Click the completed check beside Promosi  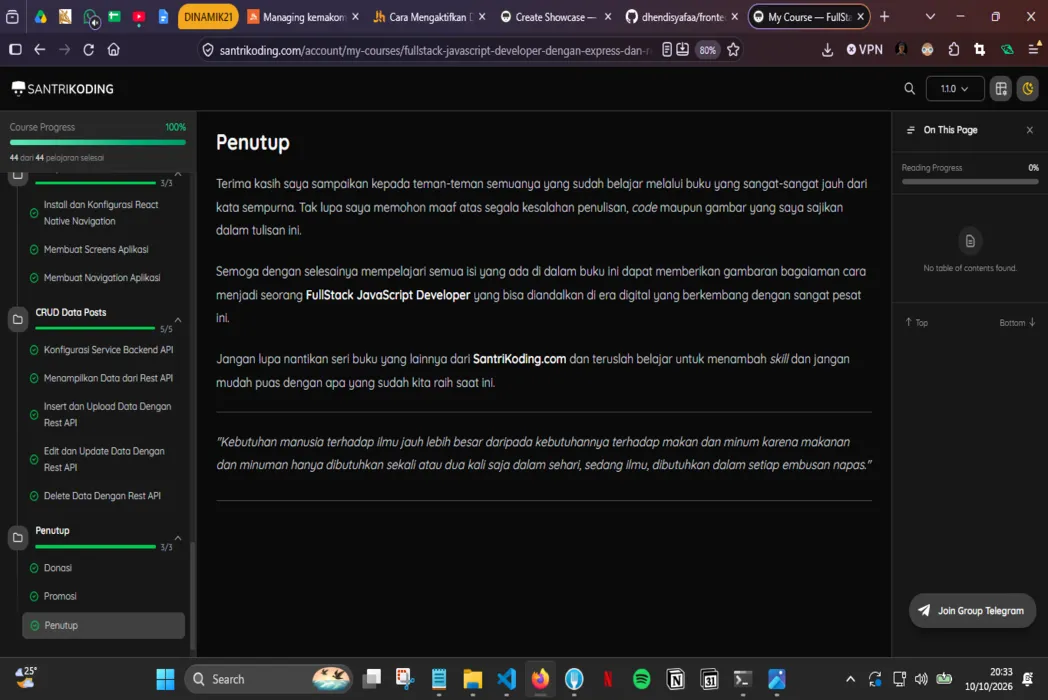tap(34, 596)
